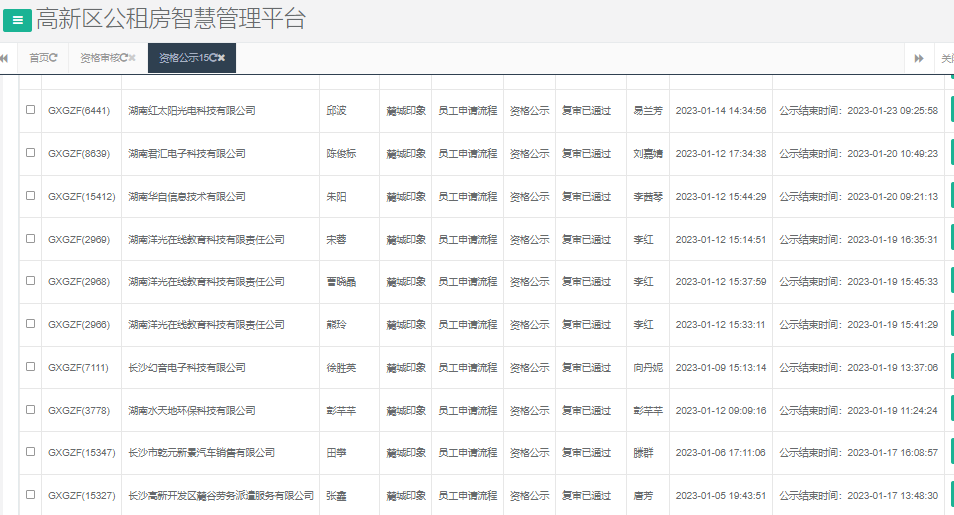Mark the checkbox in row GXGZF(2968)
Screen dimensions: 954x515
30,281
